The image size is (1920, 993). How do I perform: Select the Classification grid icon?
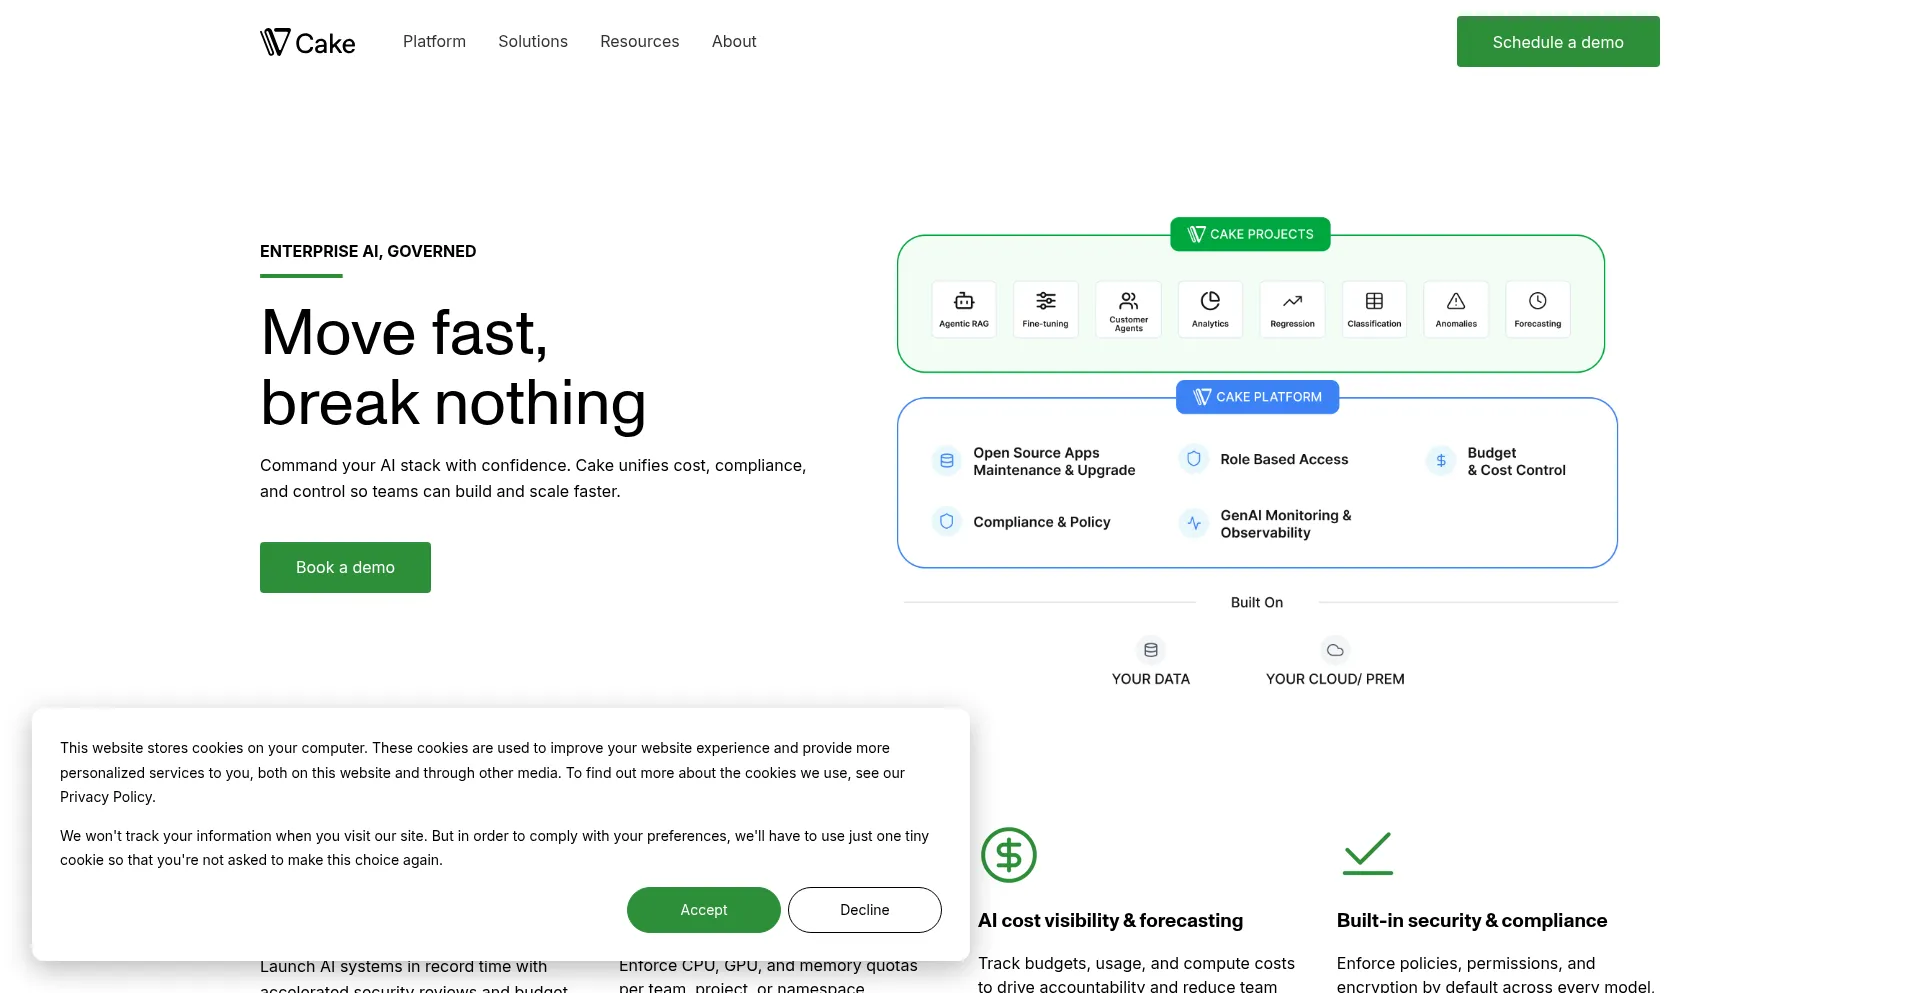click(x=1374, y=301)
